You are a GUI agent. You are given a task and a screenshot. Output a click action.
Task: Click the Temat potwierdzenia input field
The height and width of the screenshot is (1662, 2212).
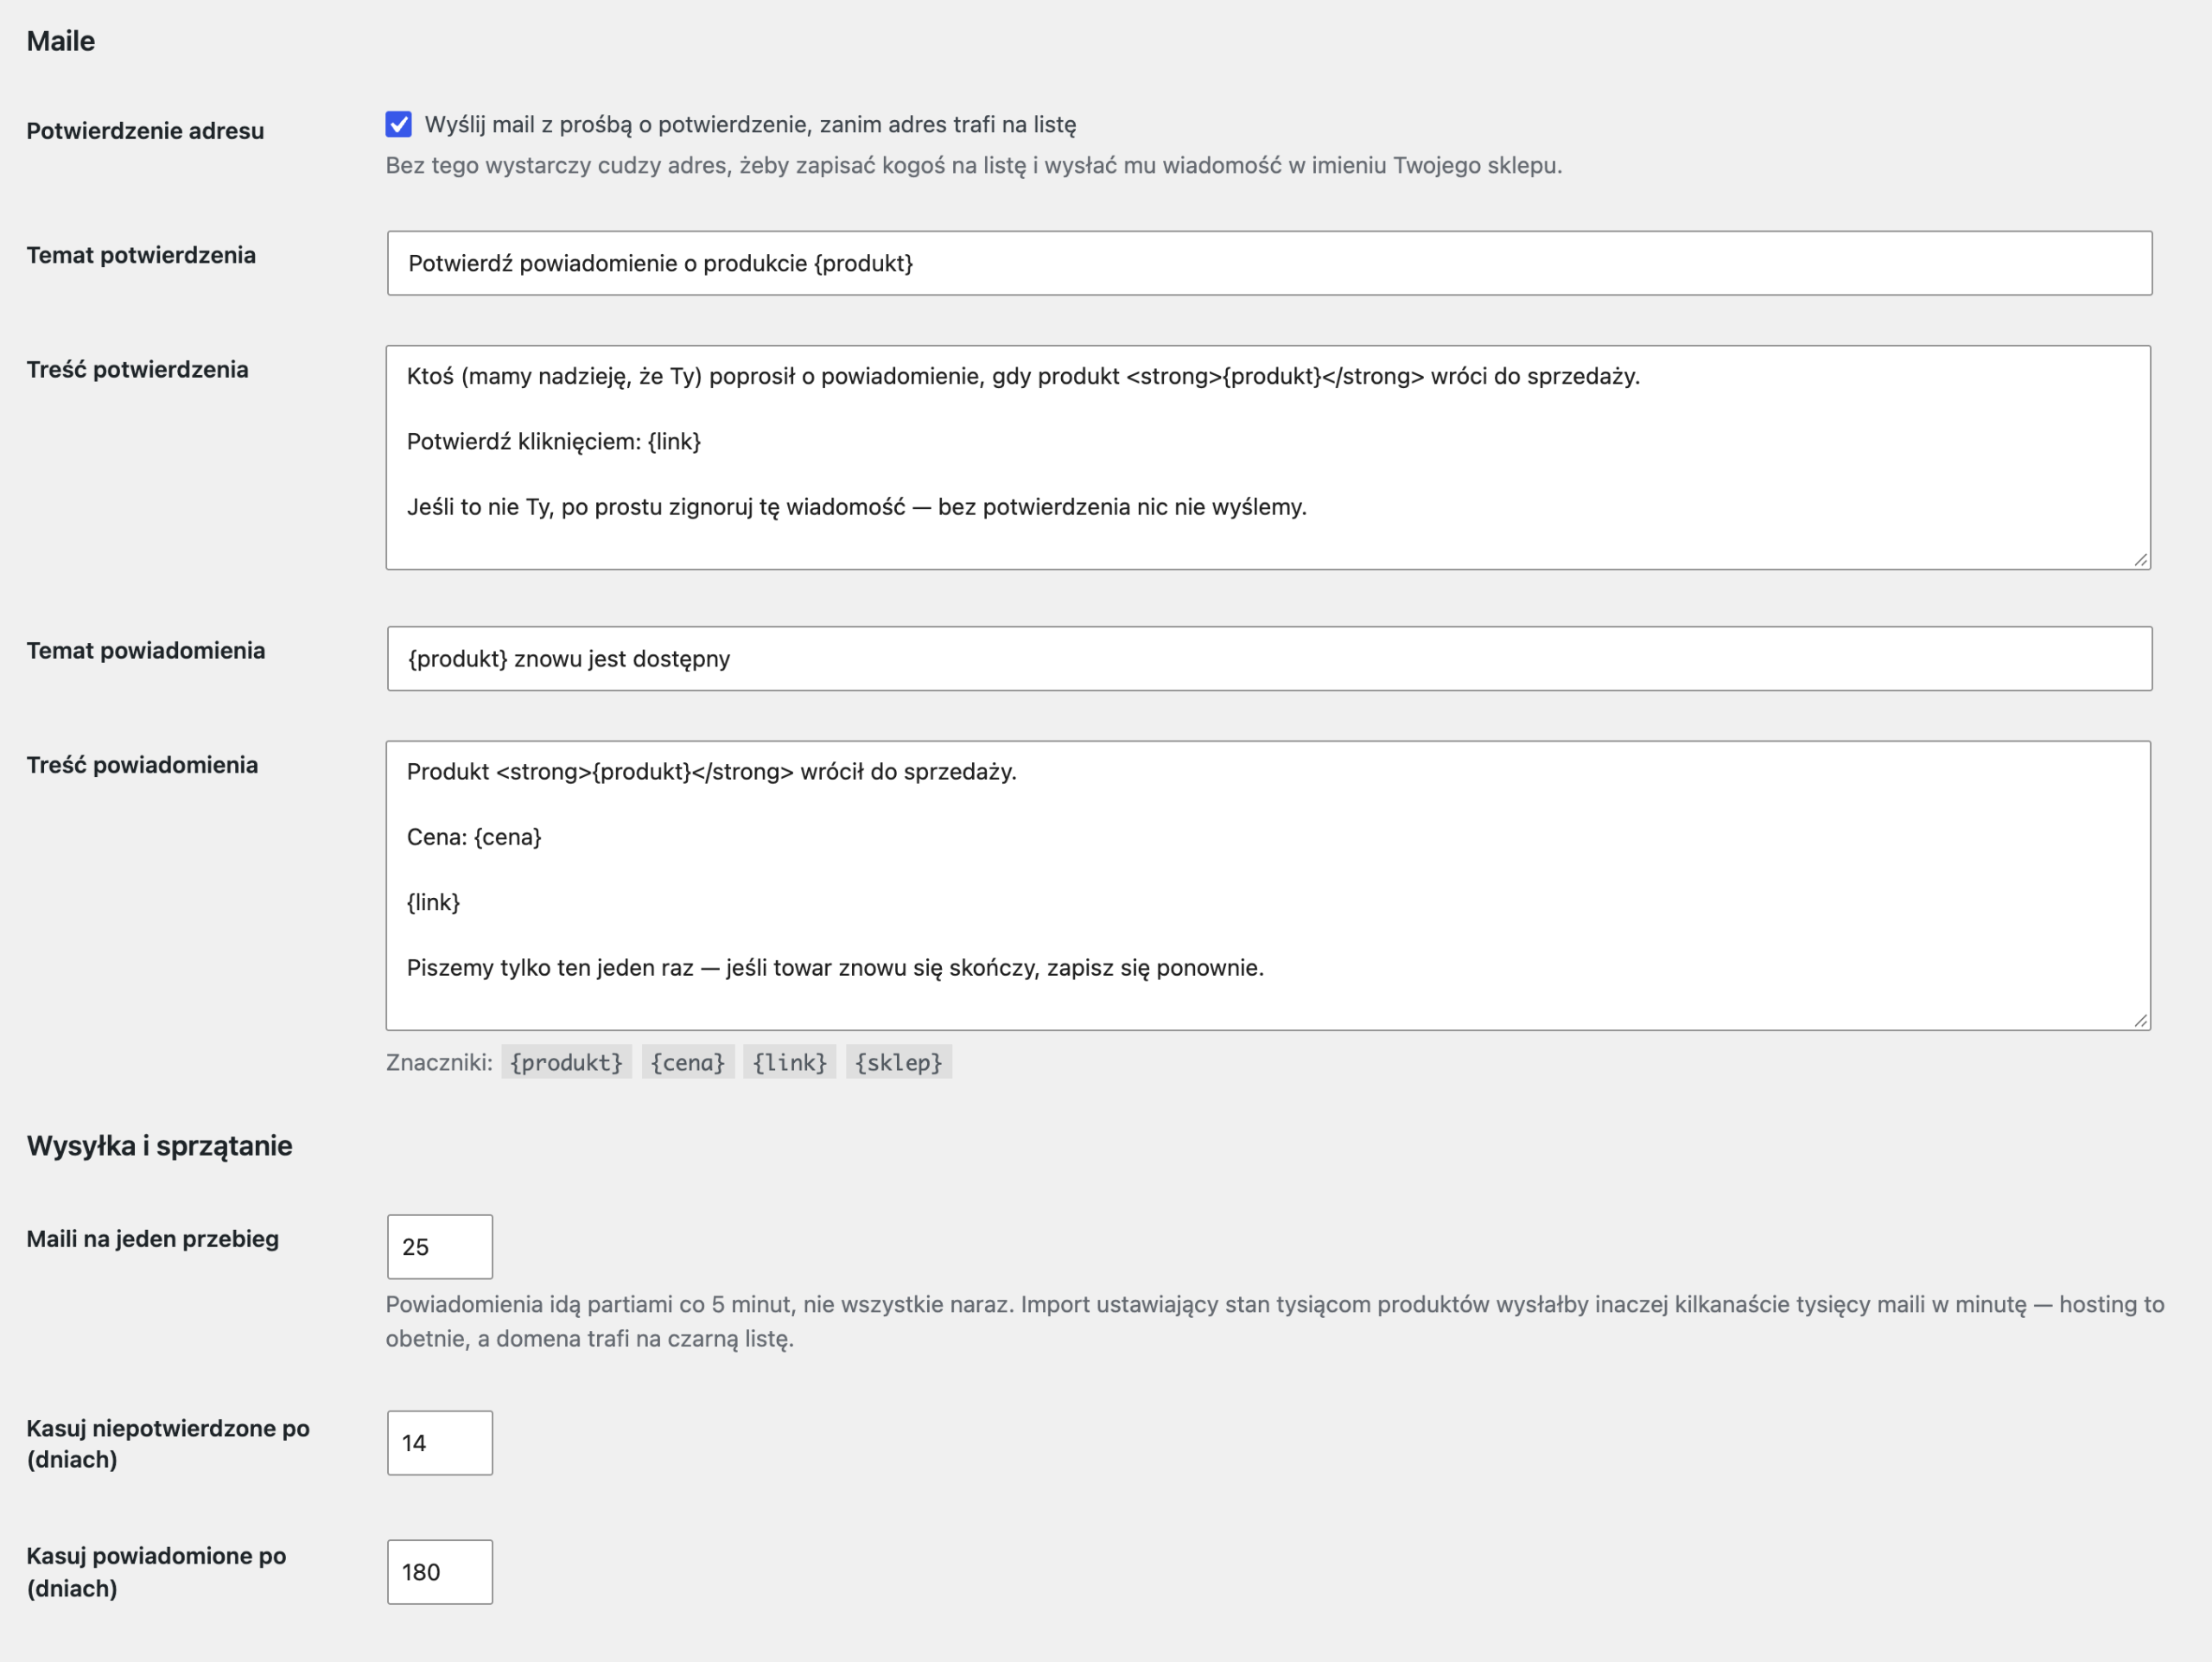point(1269,263)
